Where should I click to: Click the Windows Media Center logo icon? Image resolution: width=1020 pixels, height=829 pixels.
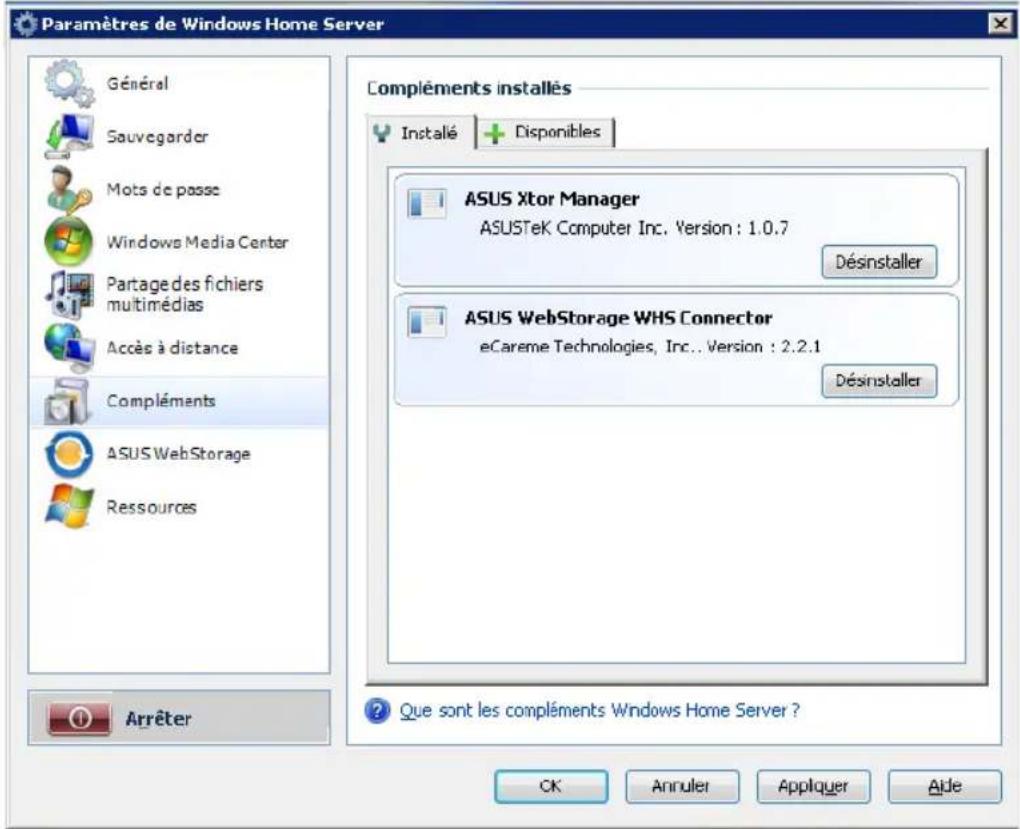point(69,242)
